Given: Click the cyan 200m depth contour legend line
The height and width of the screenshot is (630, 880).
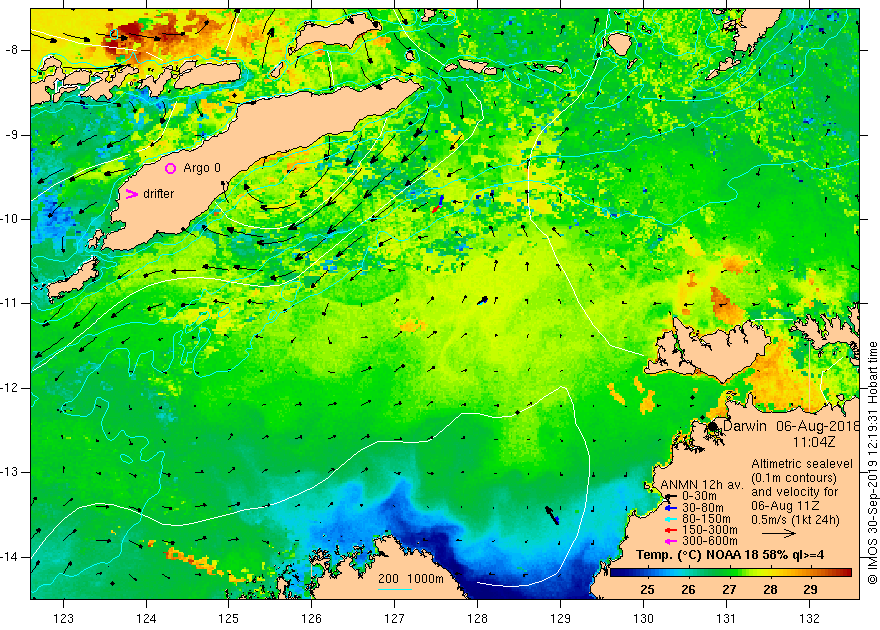Looking at the screenshot, I should pos(395,588).
